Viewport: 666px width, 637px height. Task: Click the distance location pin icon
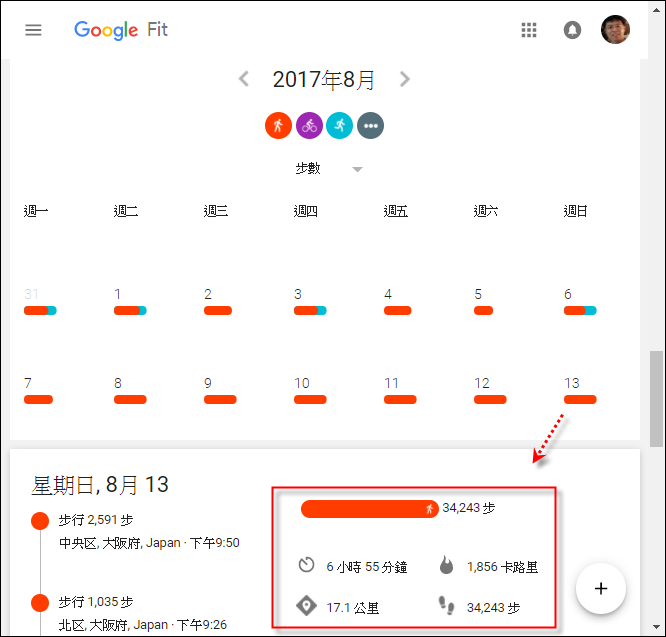pyautogui.click(x=306, y=606)
